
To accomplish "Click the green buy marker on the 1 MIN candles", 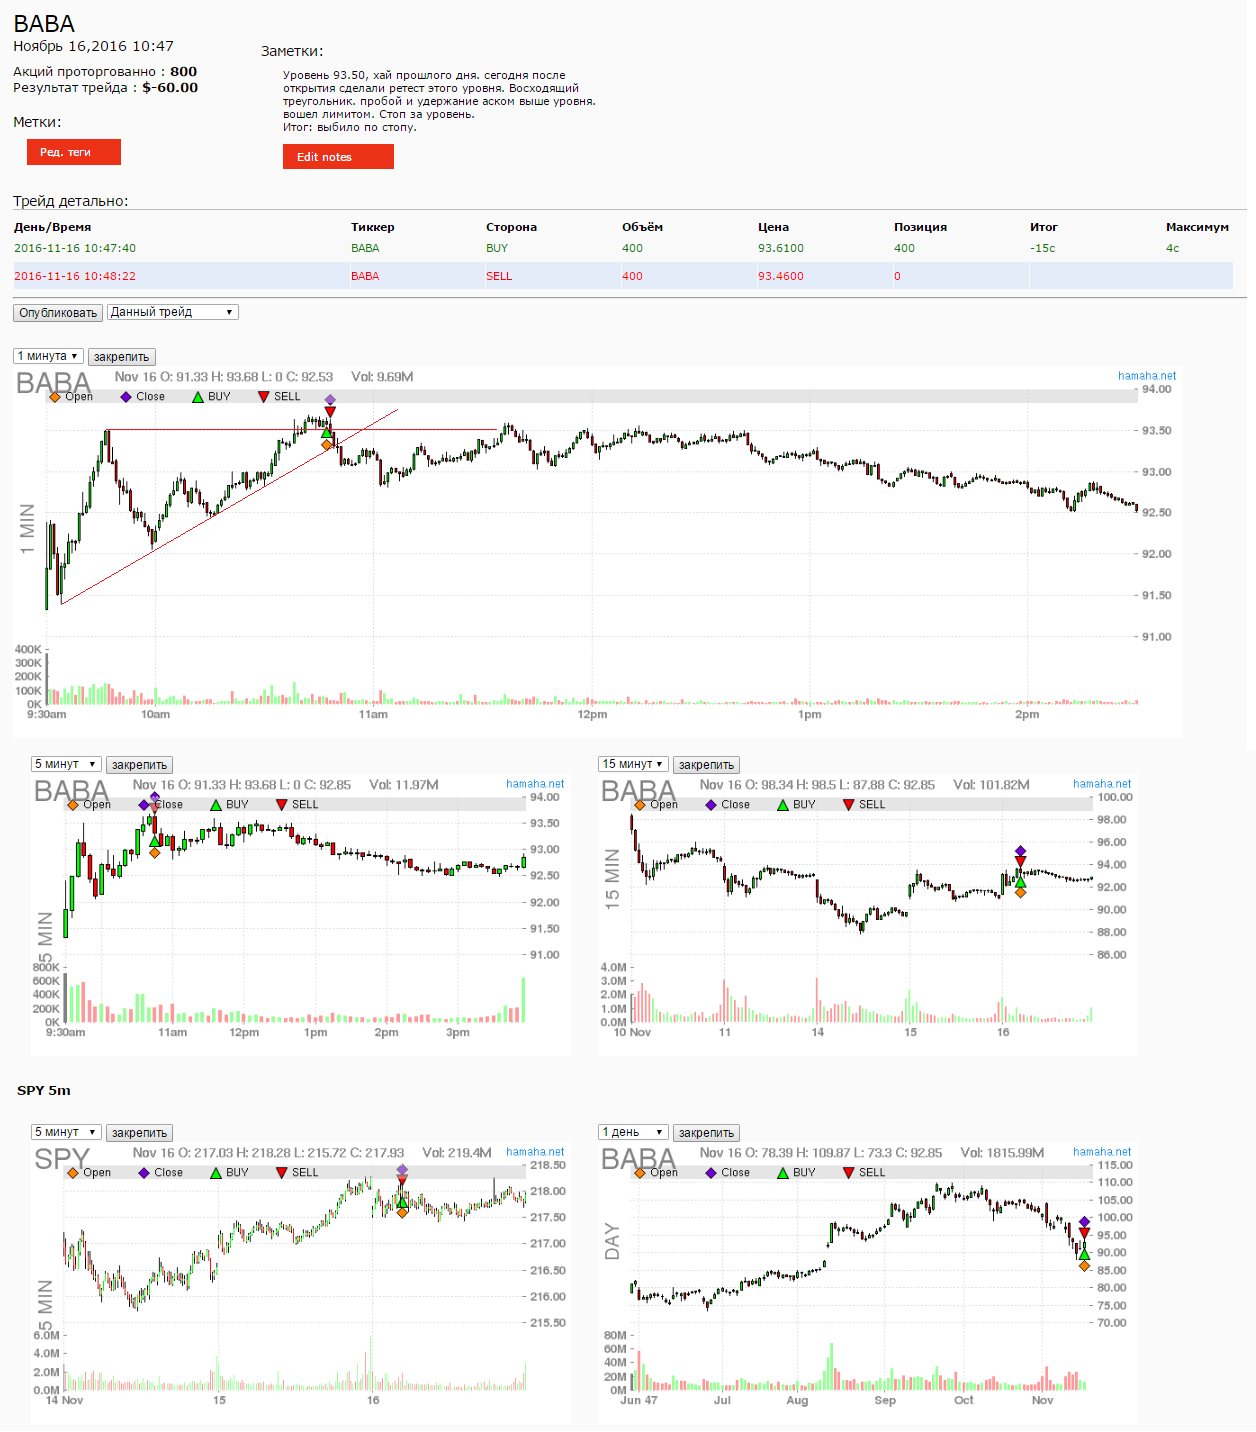I will coord(327,432).
